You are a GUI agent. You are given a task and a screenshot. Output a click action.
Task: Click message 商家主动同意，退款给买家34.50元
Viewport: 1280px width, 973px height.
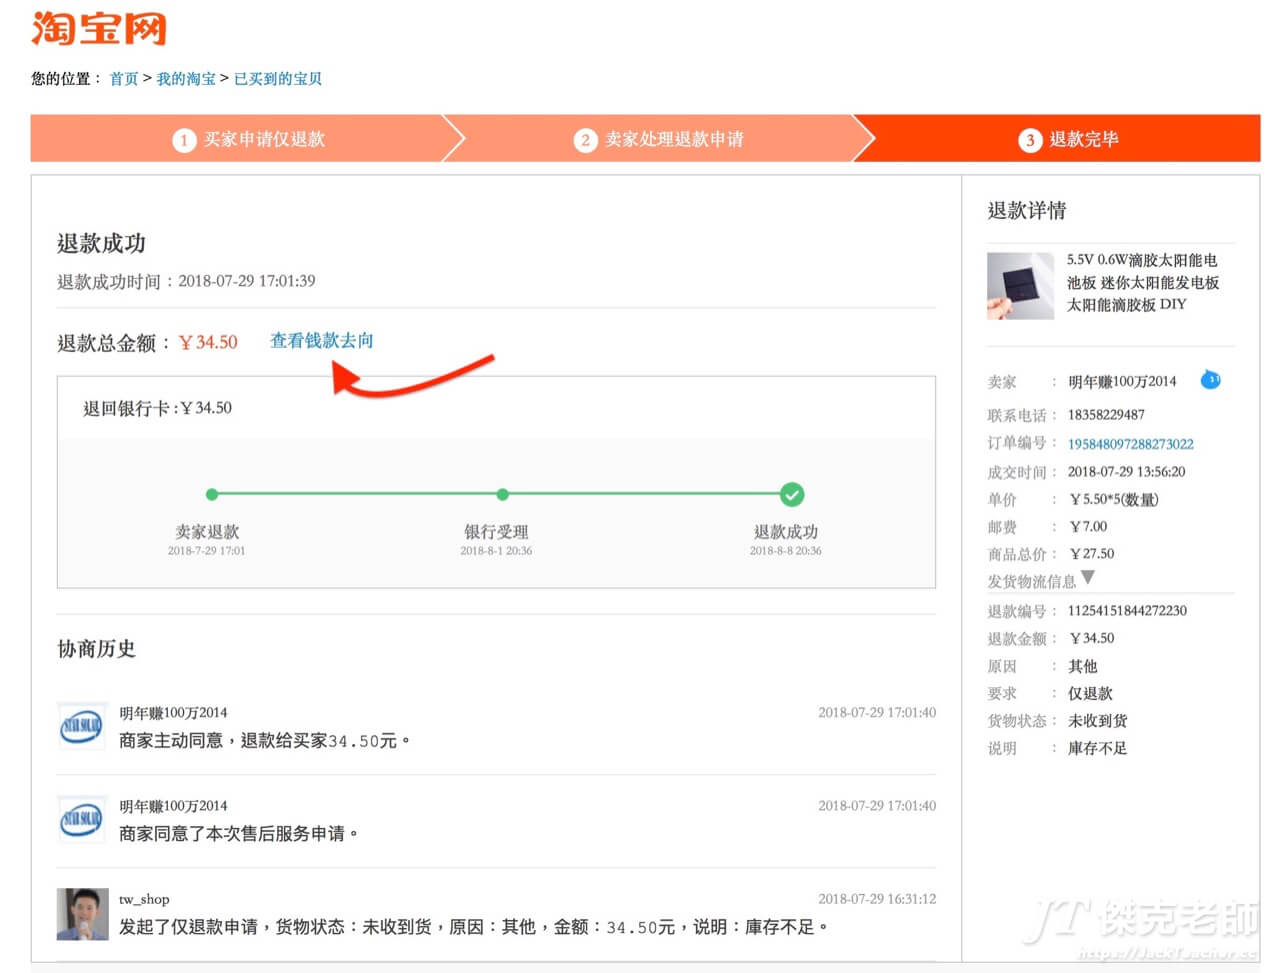pyautogui.click(x=264, y=741)
